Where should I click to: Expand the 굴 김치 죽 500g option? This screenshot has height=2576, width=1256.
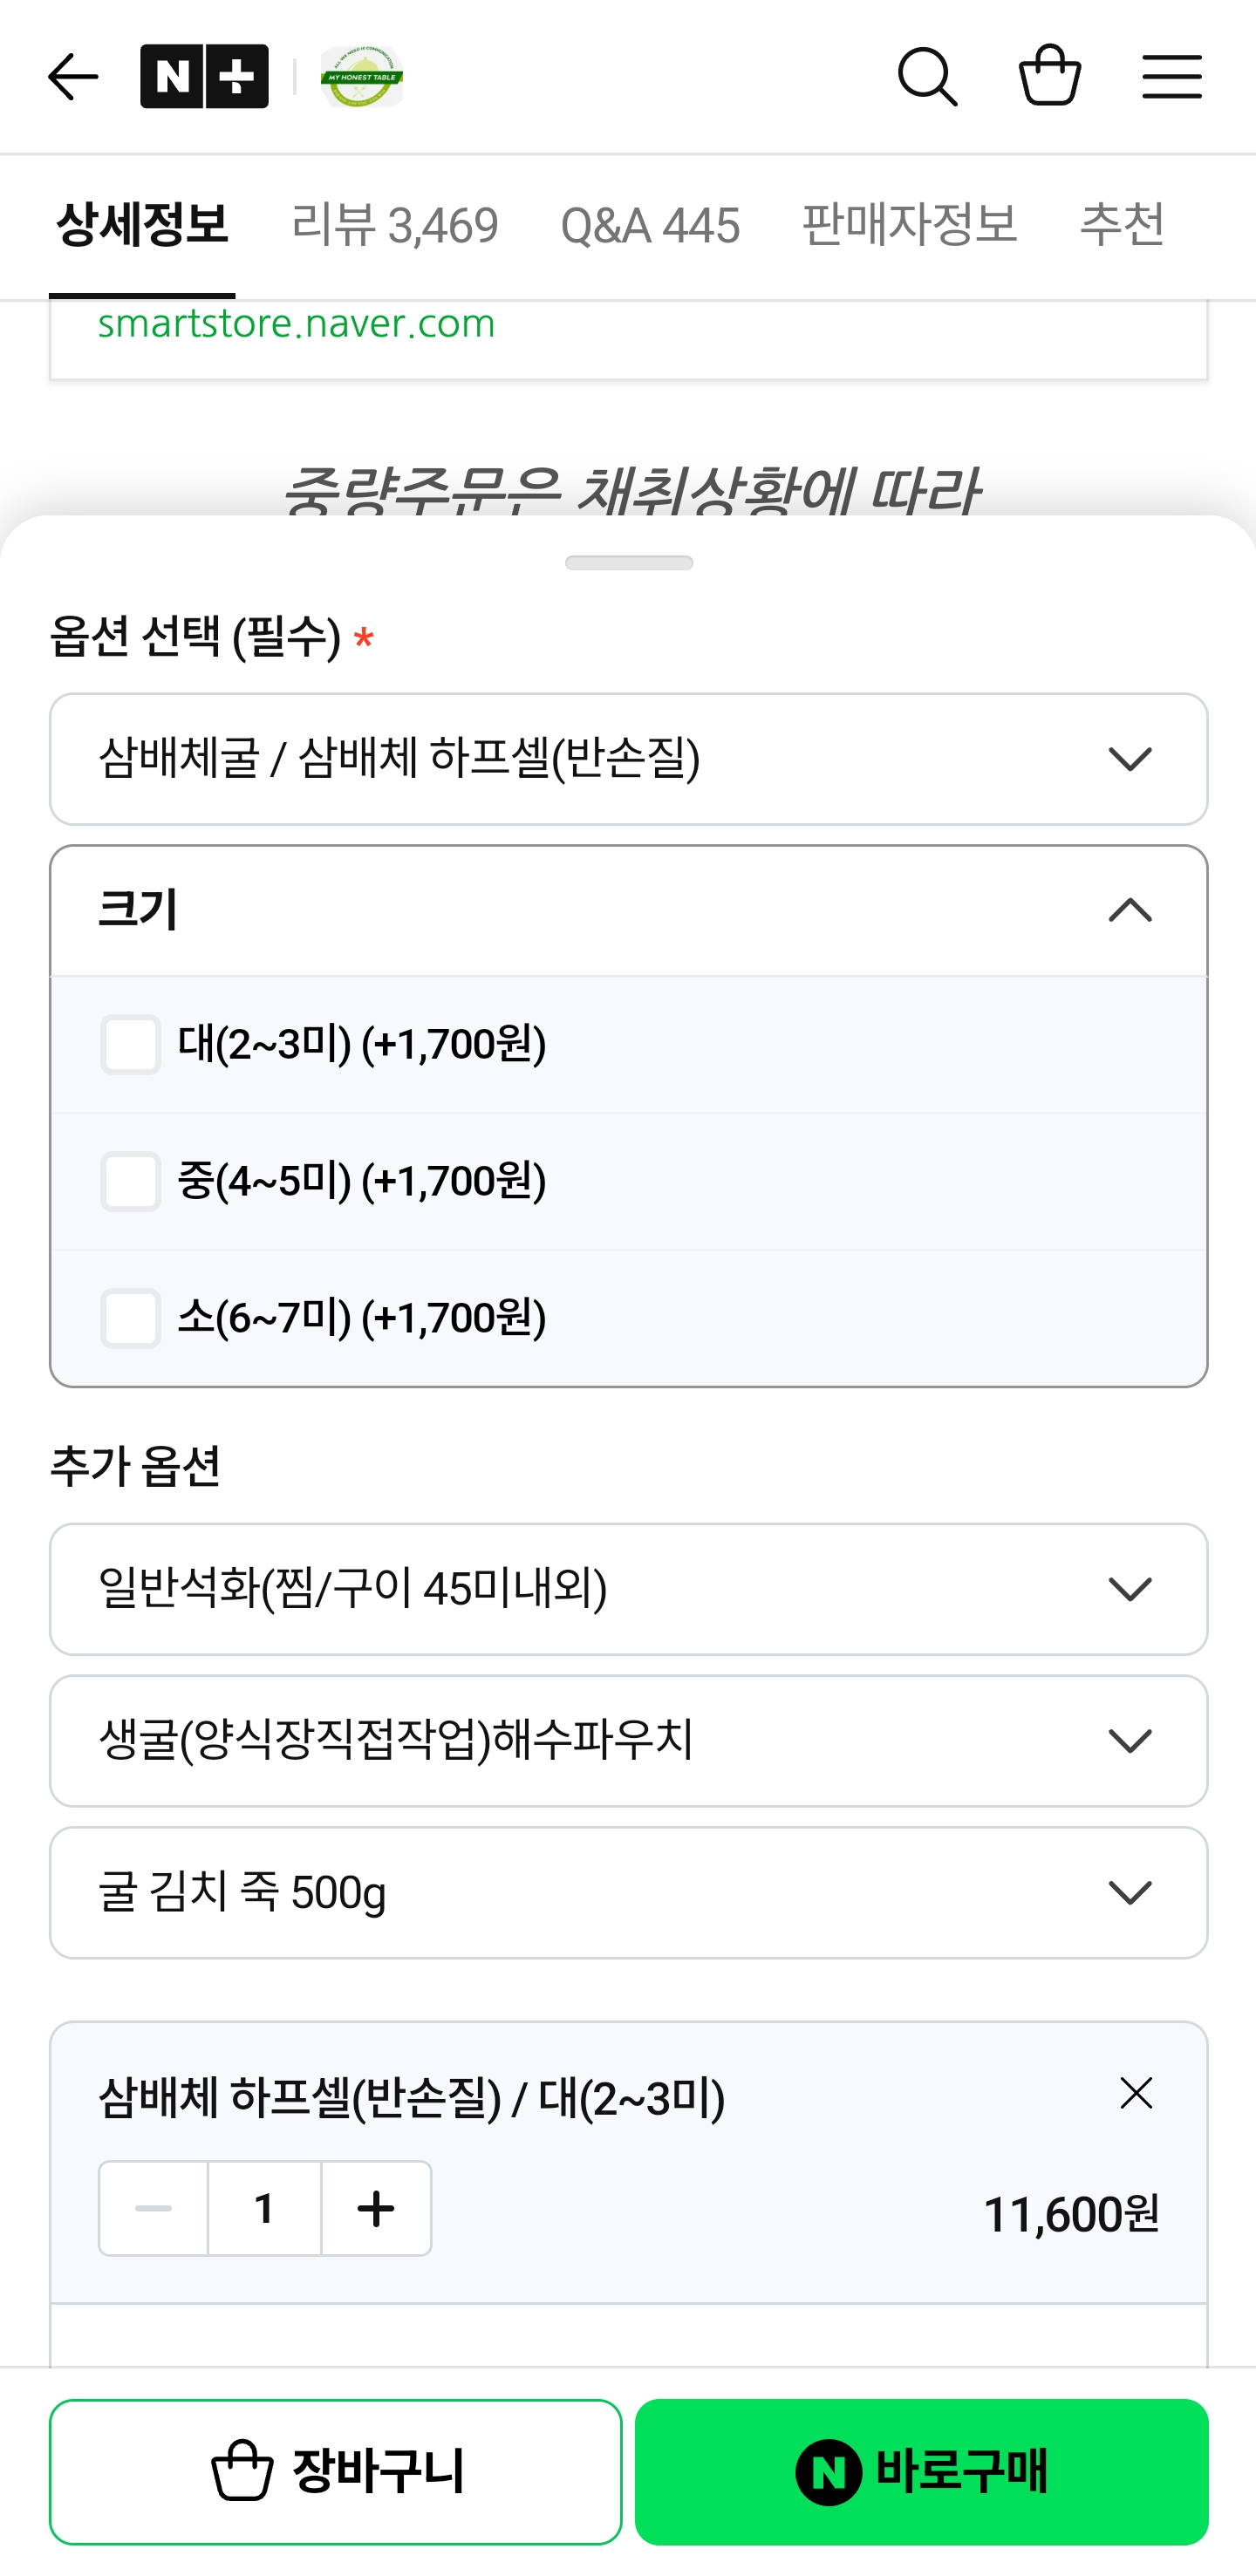coord(629,1893)
